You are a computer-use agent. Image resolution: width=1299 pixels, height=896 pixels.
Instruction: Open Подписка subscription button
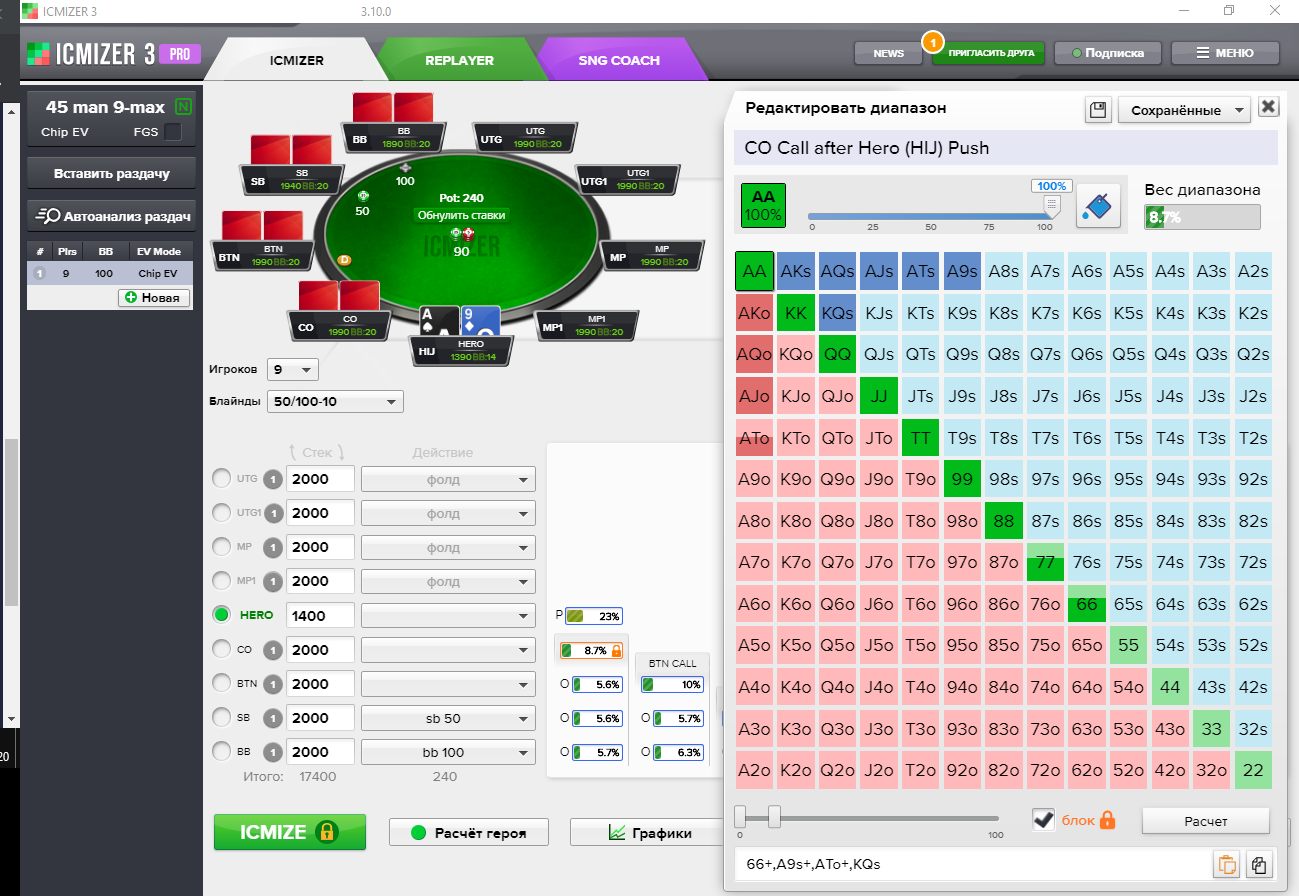(x=1106, y=53)
